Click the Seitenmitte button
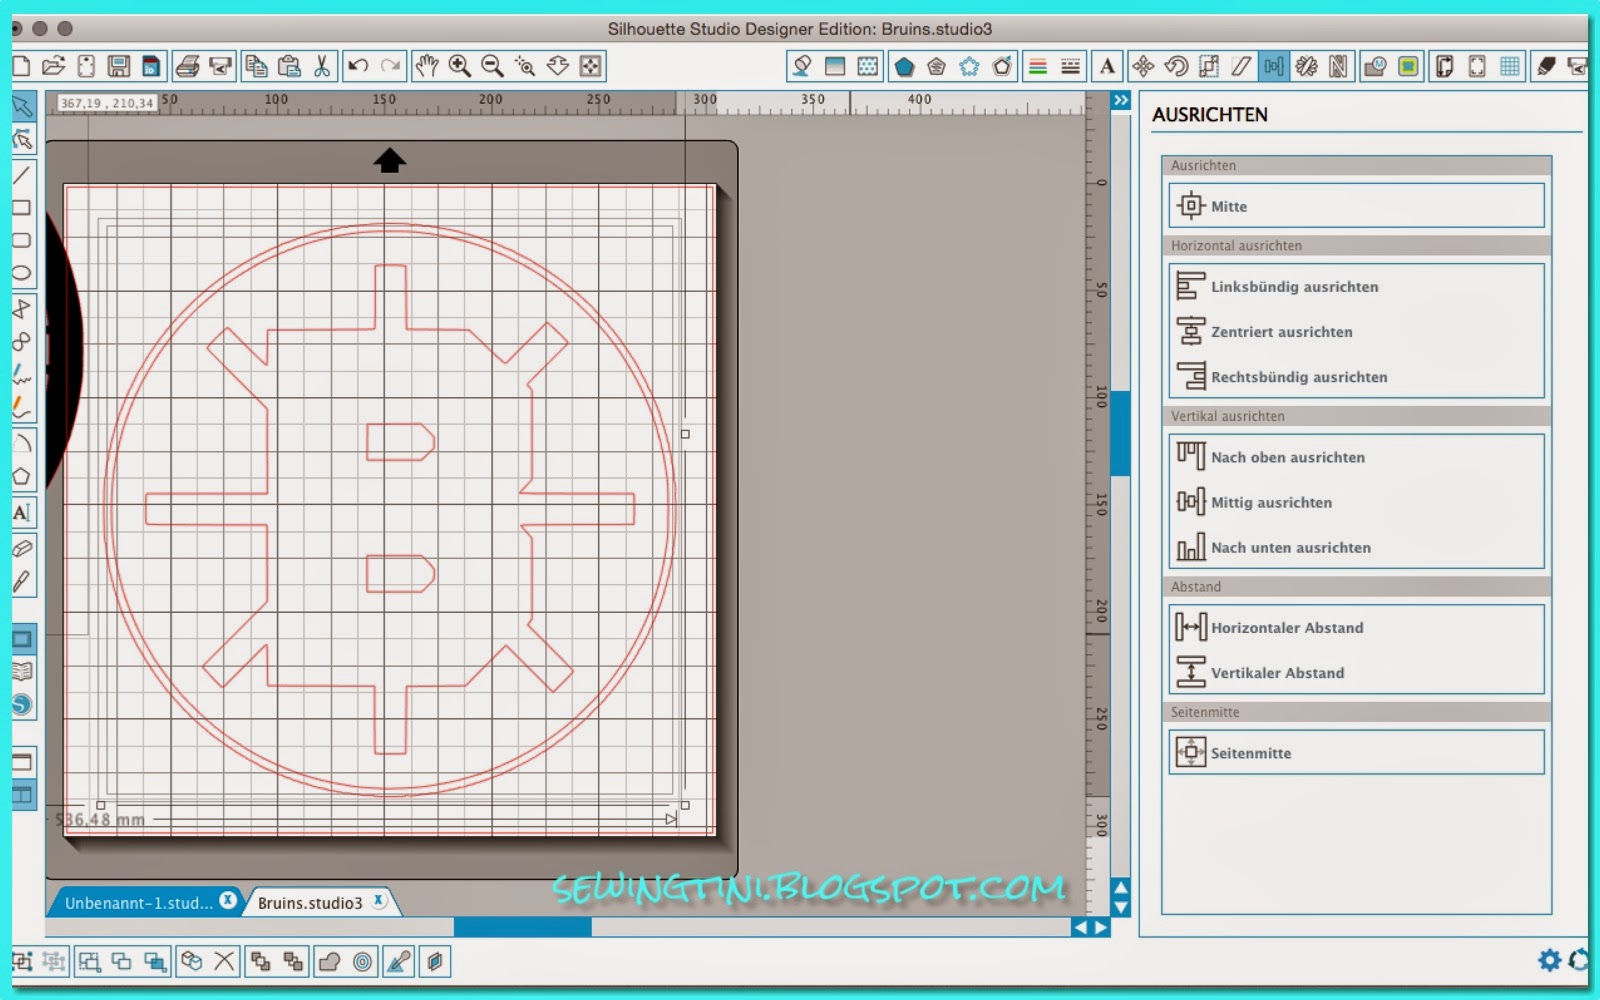1600x1000 pixels. point(1356,752)
